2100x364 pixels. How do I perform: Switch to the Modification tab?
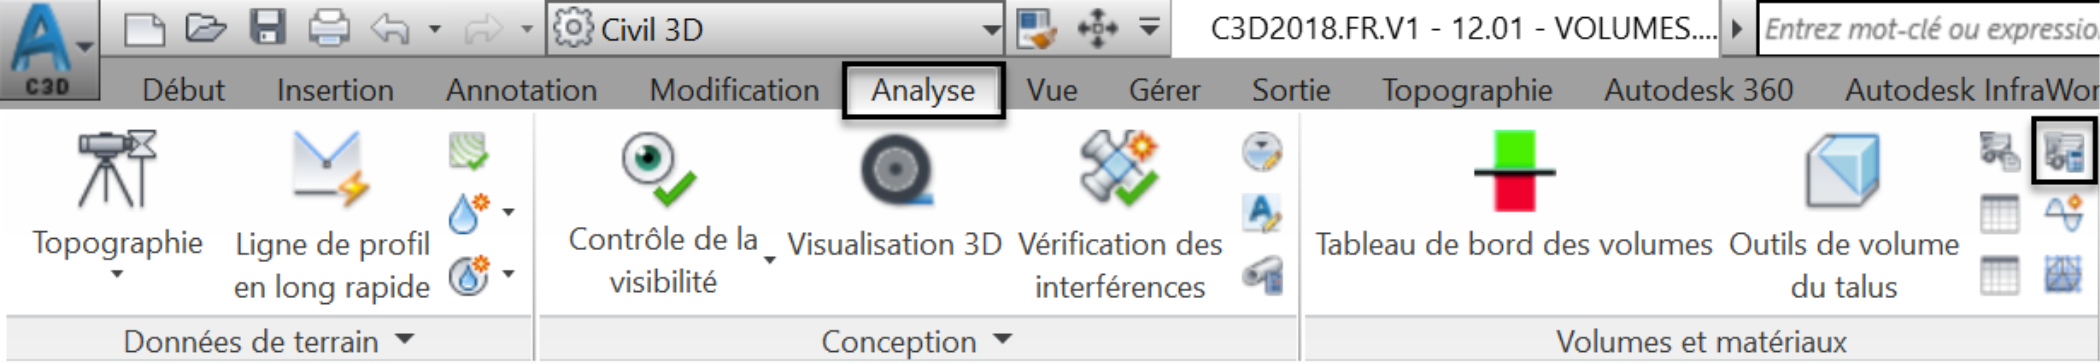(734, 90)
